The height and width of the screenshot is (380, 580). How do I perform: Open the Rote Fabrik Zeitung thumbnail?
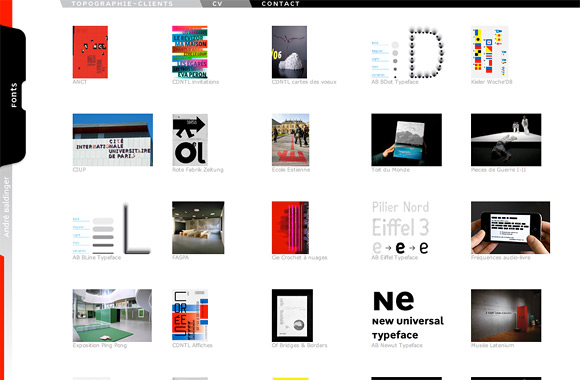(190, 140)
